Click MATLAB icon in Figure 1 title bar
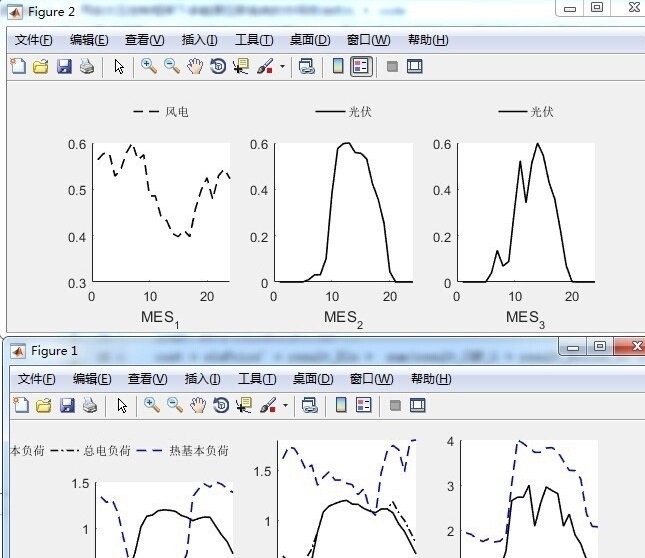Image resolution: width=645 pixels, height=558 pixels. (x=18, y=351)
